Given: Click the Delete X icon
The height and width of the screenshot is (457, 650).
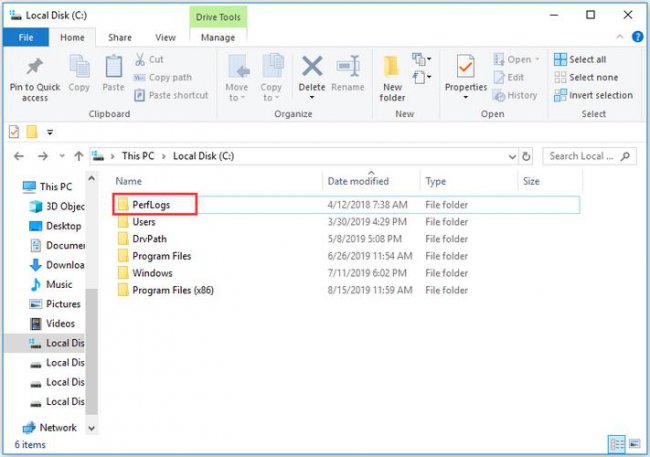Looking at the screenshot, I should [312, 66].
